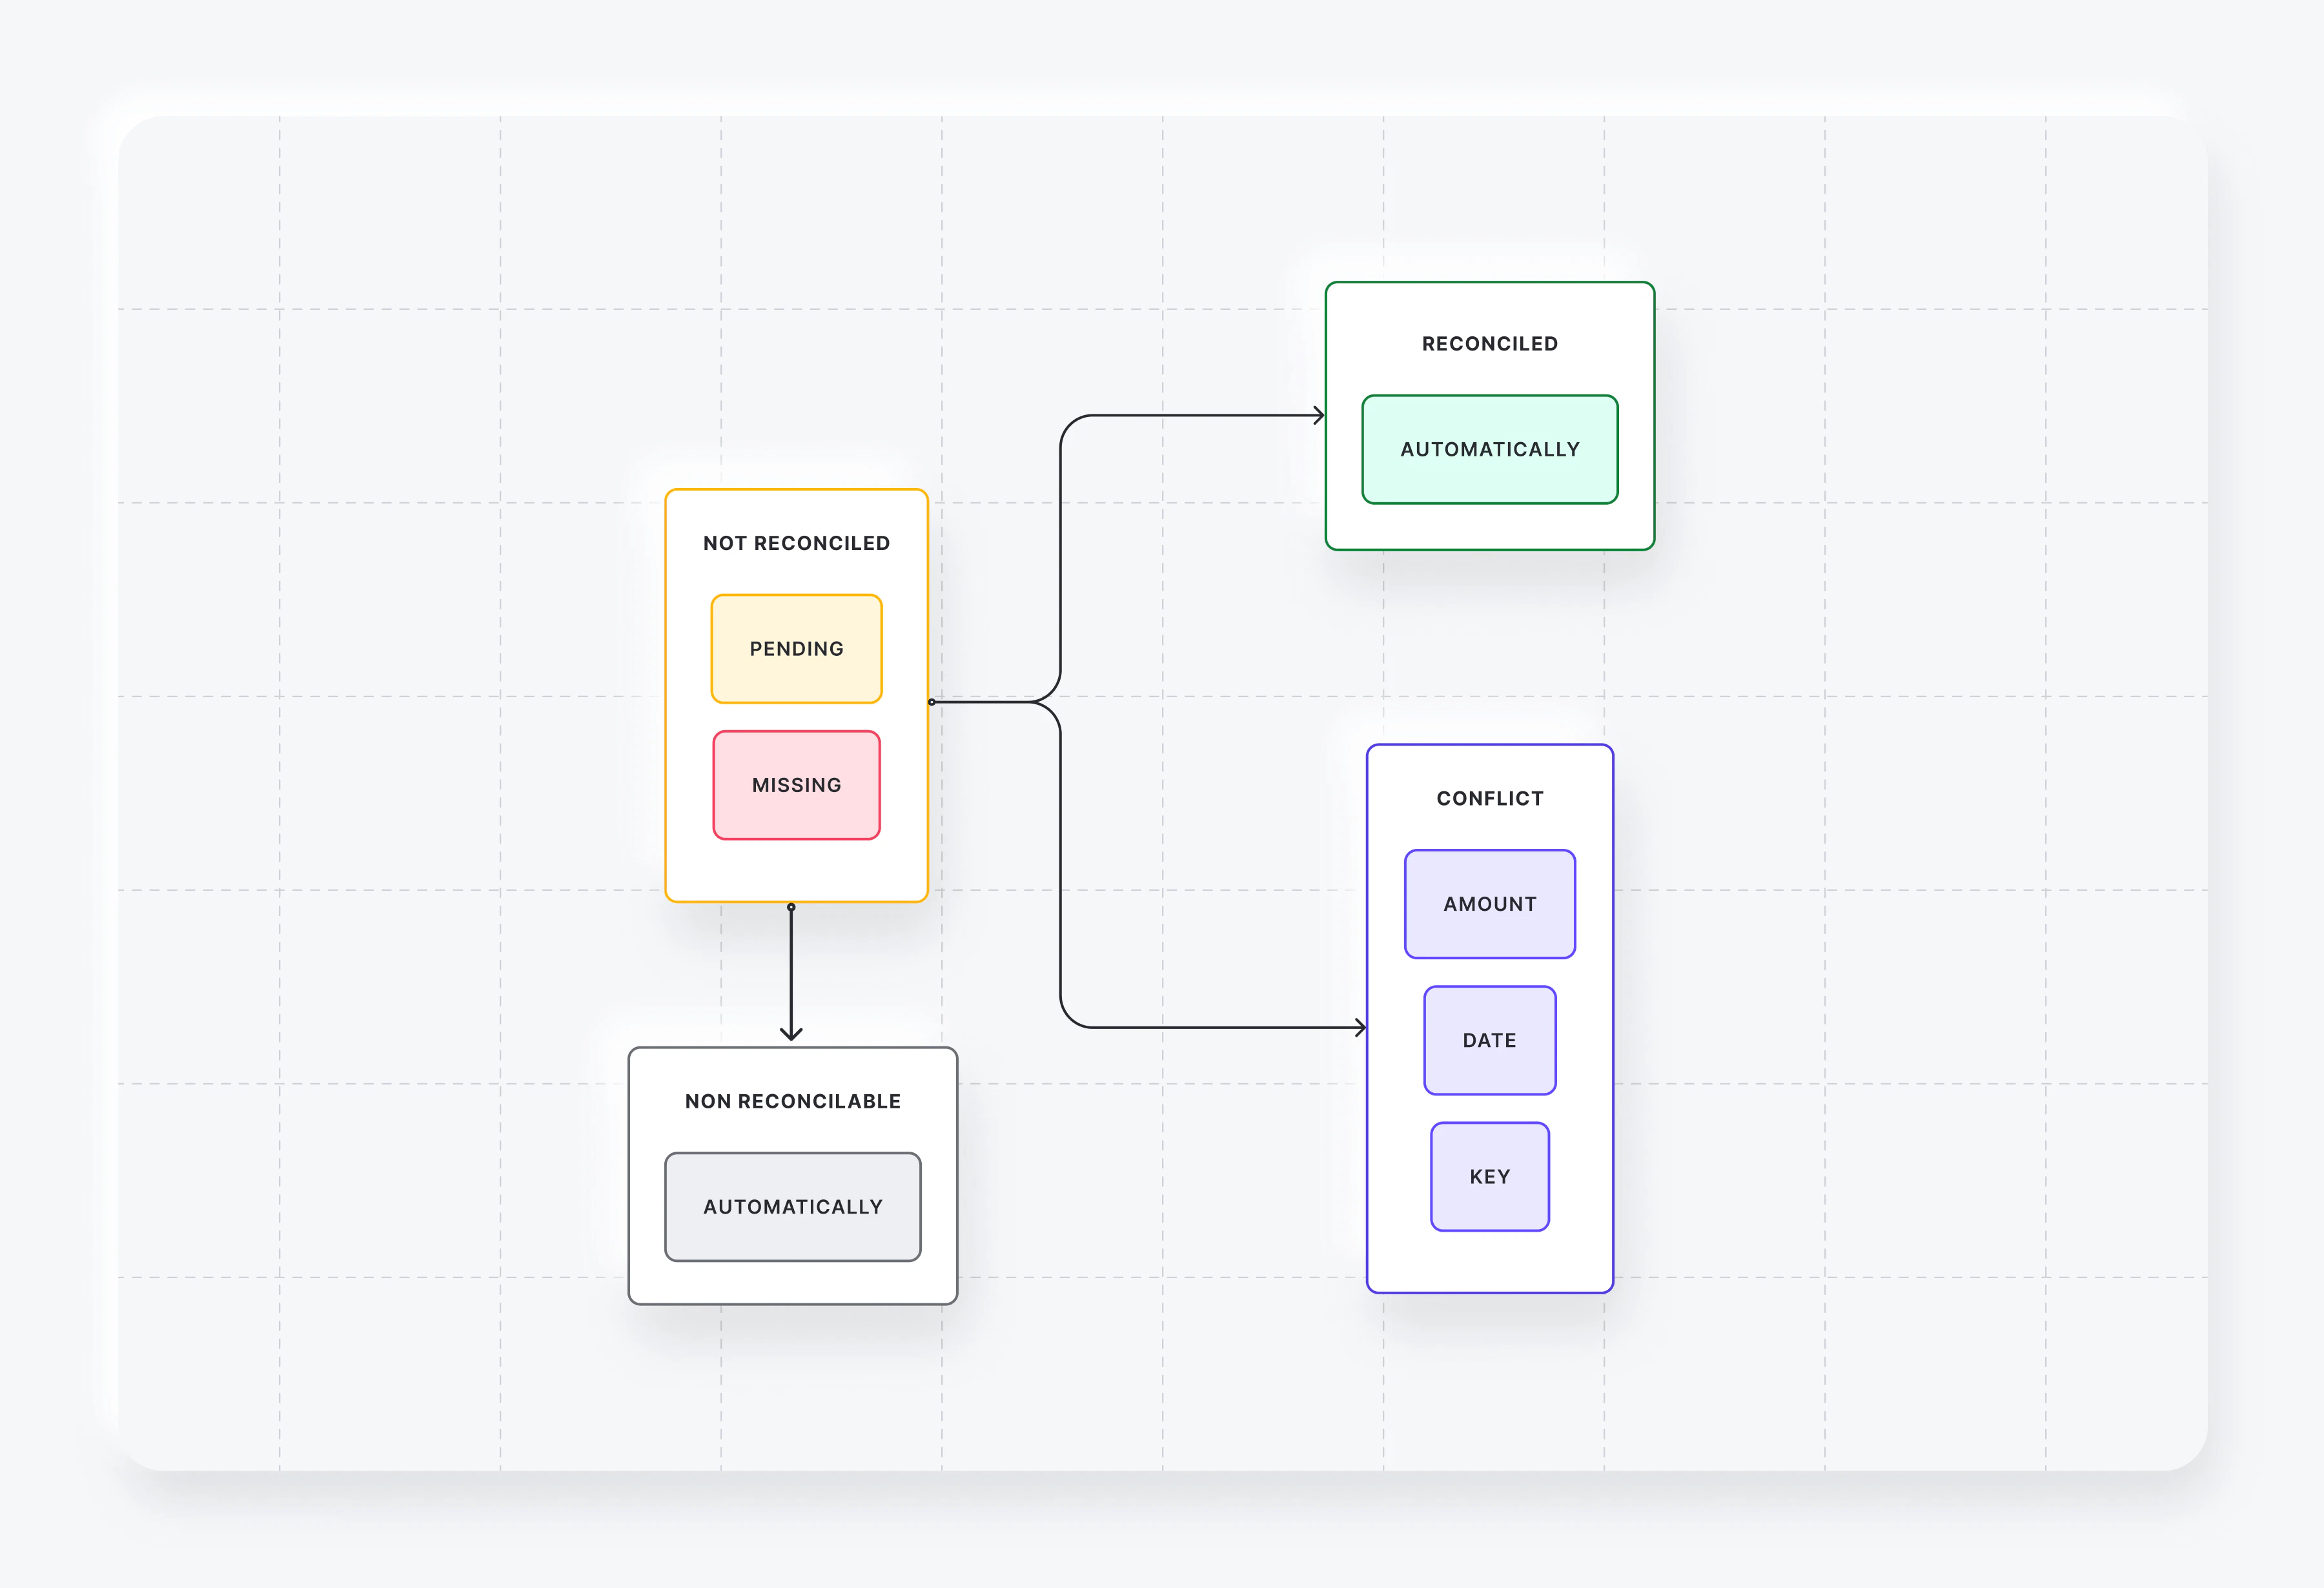Click the NON RECONCILABLE heading

[x=792, y=1101]
